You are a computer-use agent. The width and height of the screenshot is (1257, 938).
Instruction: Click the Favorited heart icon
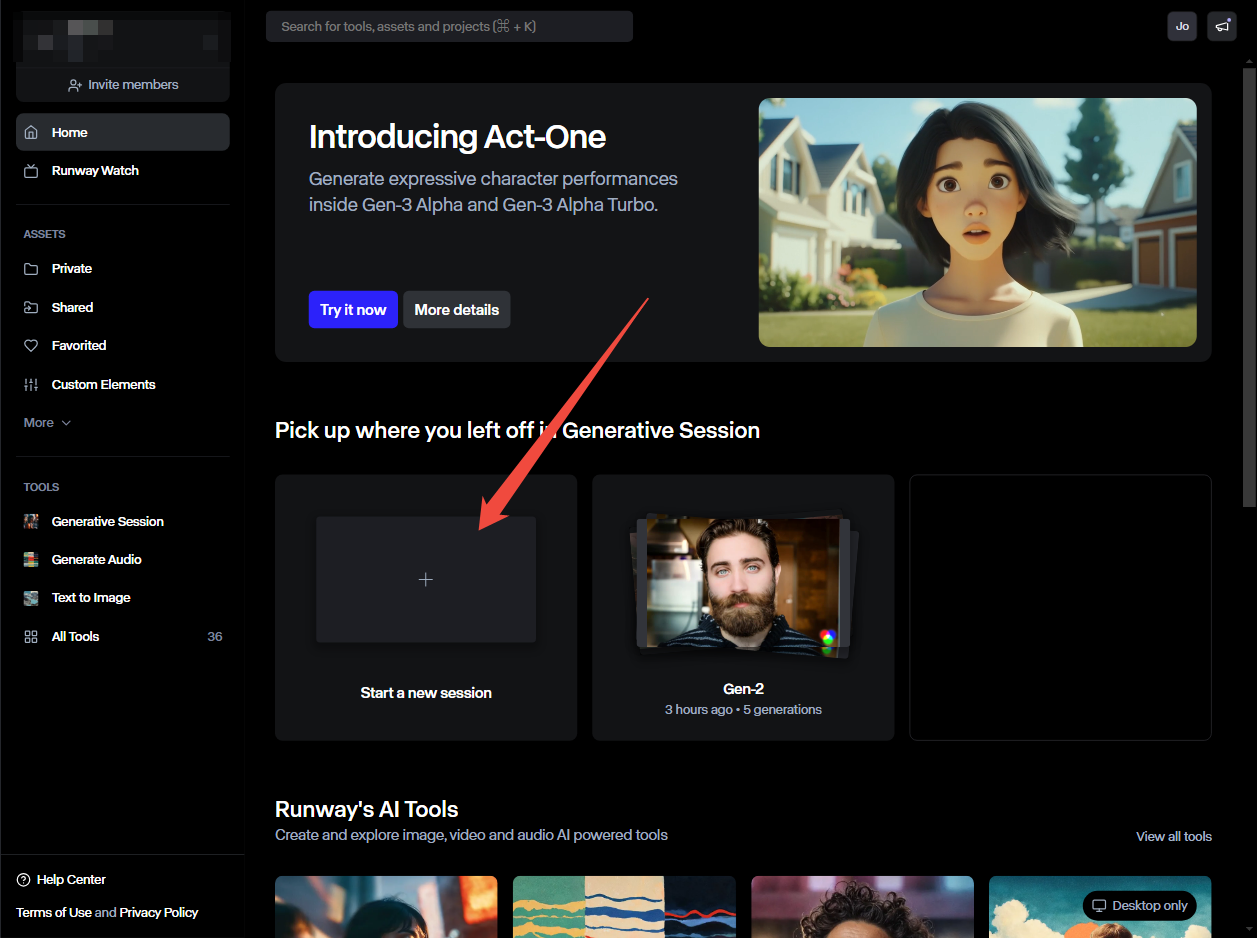click(x=31, y=346)
